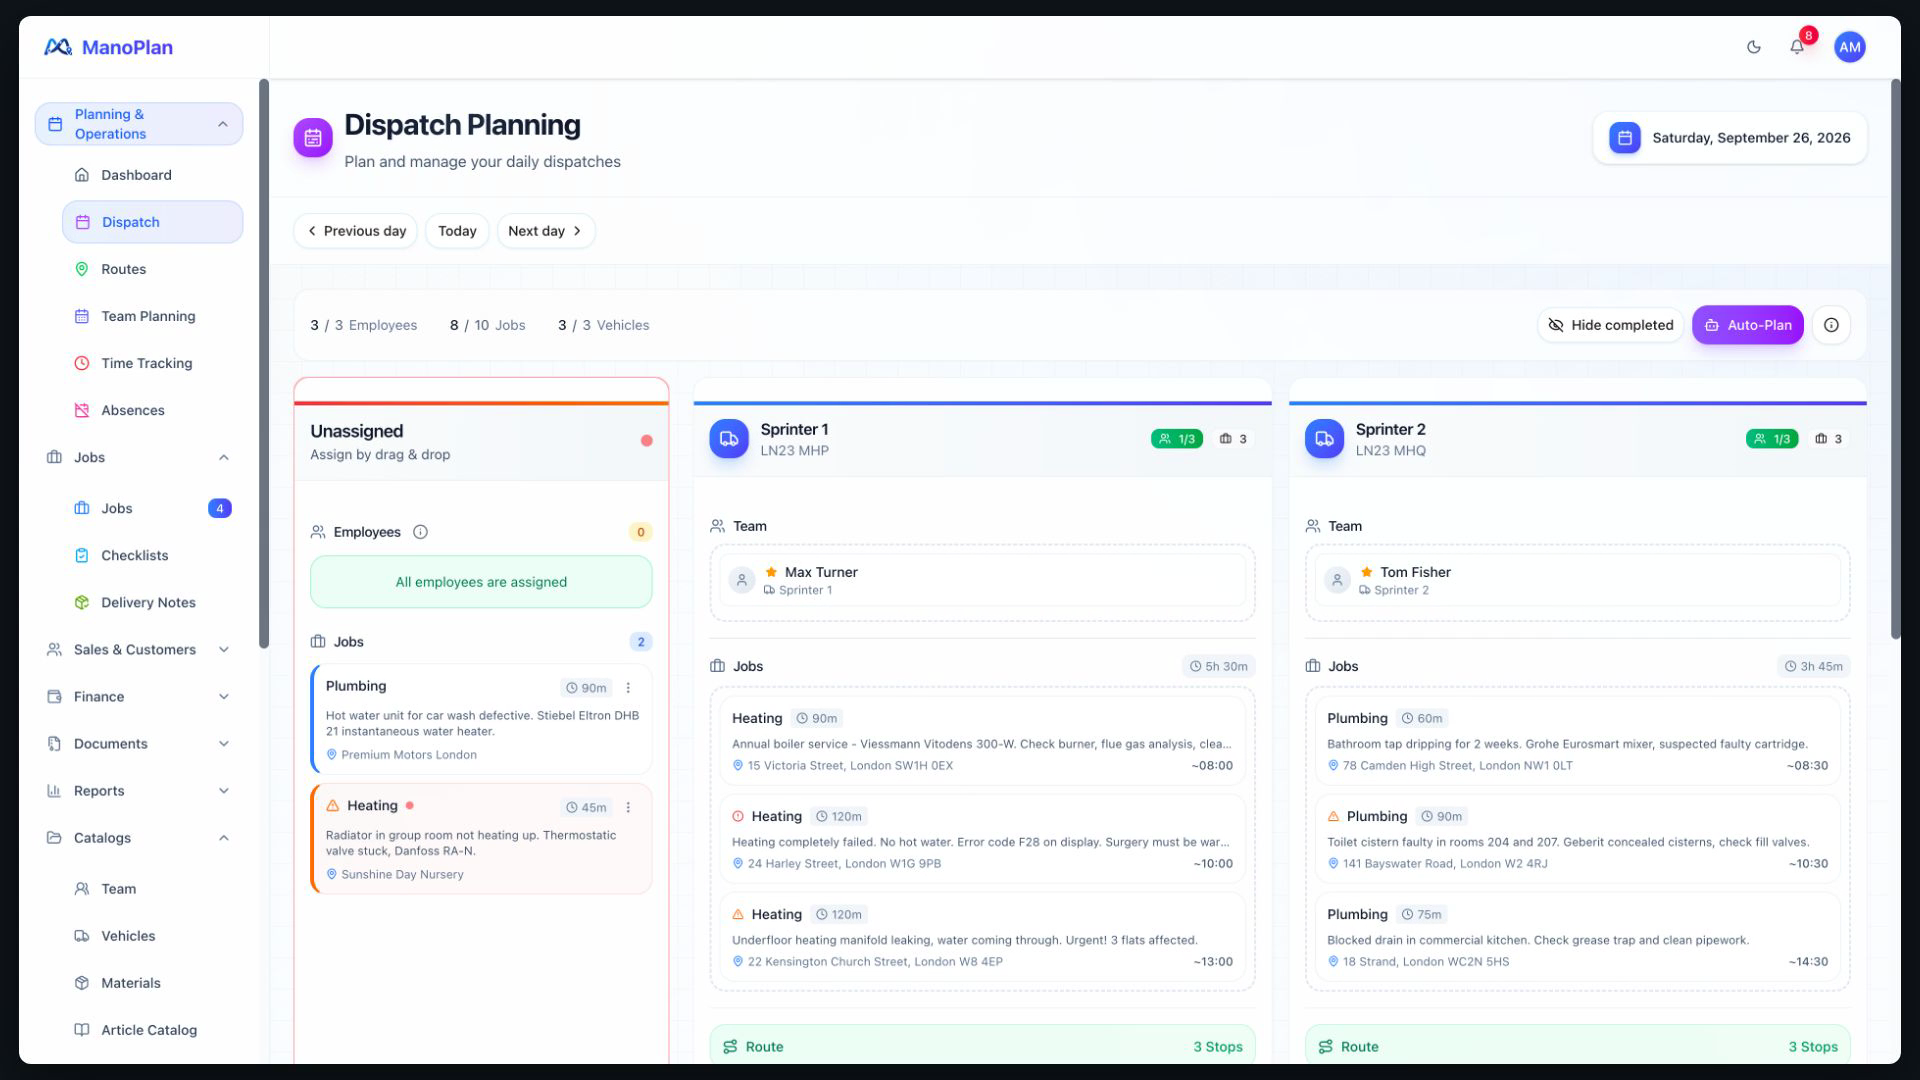Click the Dispatch Planning header icon
Screen dimensions: 1920x1080
click(x=313, y=138)
